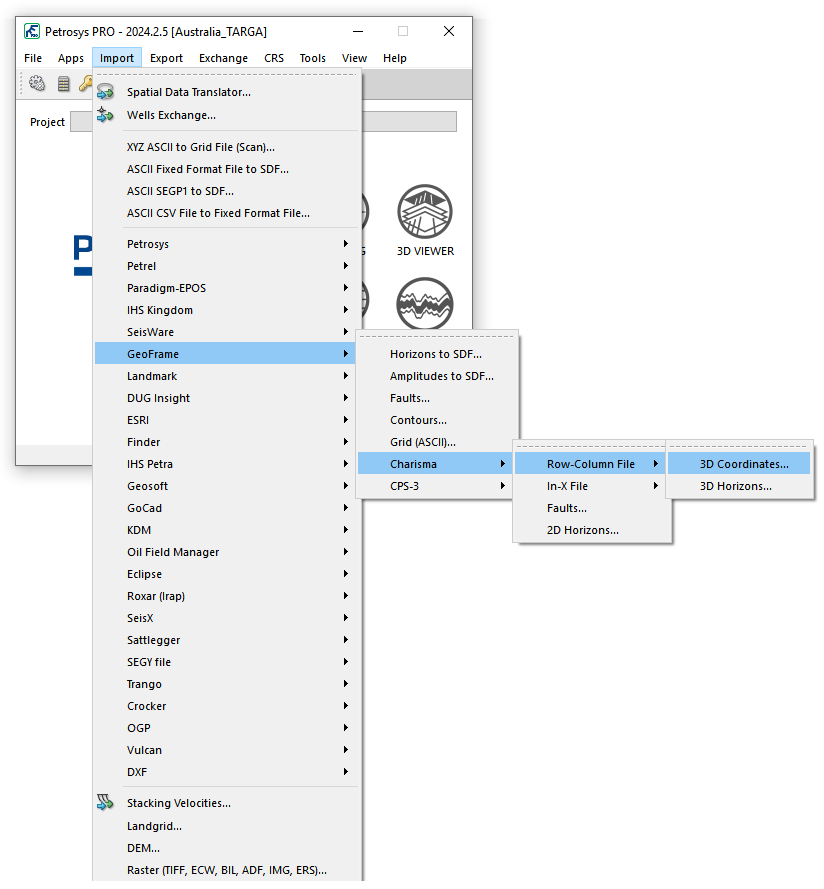Click the Spatial Data Translator icon
The width and height of the screenshot is (824, 889).
(106, 92)
